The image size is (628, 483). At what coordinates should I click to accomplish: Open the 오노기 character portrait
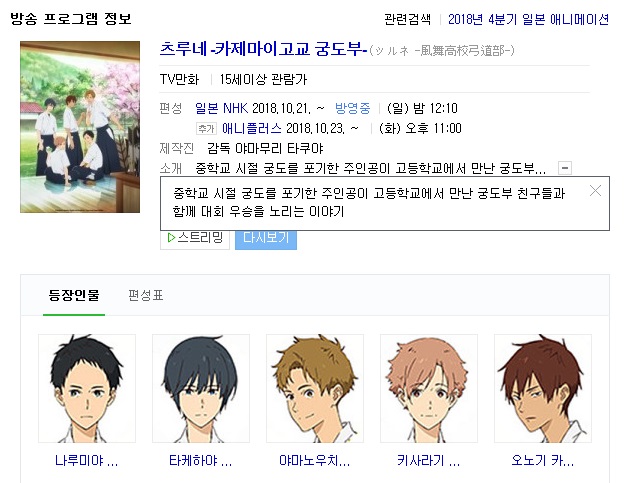pyautogui.click(x=543, y=388)
